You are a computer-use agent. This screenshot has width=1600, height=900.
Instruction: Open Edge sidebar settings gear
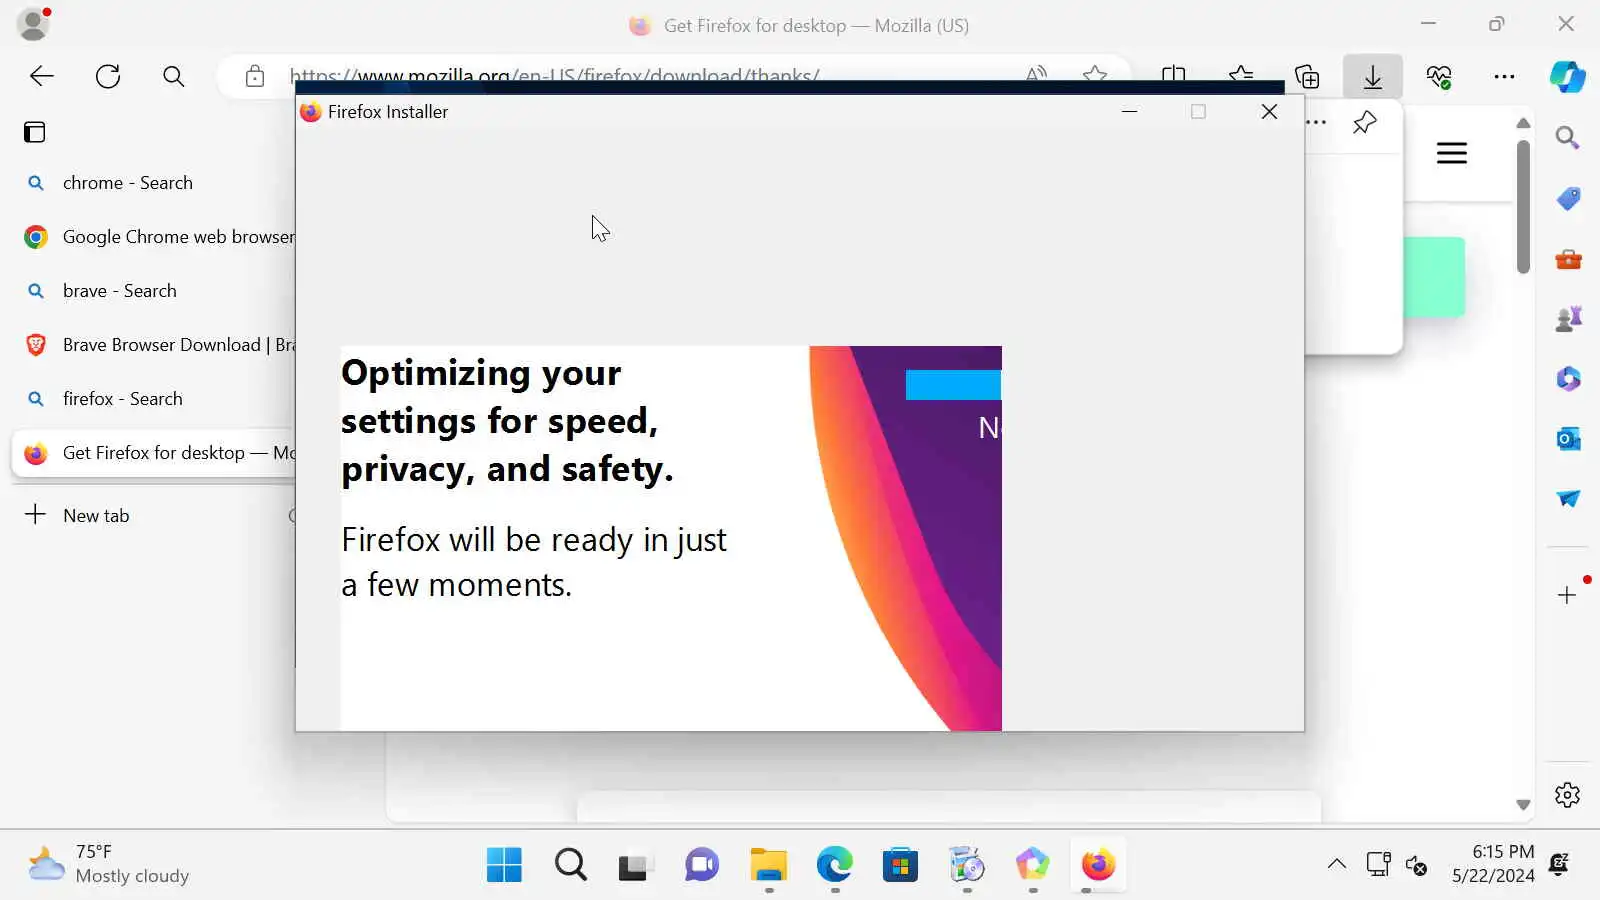point(1568,795)
